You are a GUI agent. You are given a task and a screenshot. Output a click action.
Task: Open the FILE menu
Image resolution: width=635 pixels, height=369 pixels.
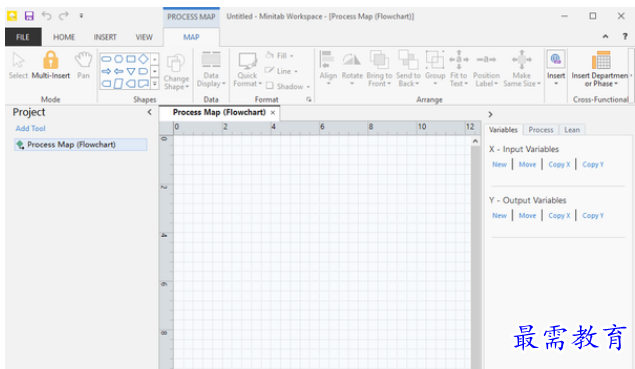pos(23,37)
